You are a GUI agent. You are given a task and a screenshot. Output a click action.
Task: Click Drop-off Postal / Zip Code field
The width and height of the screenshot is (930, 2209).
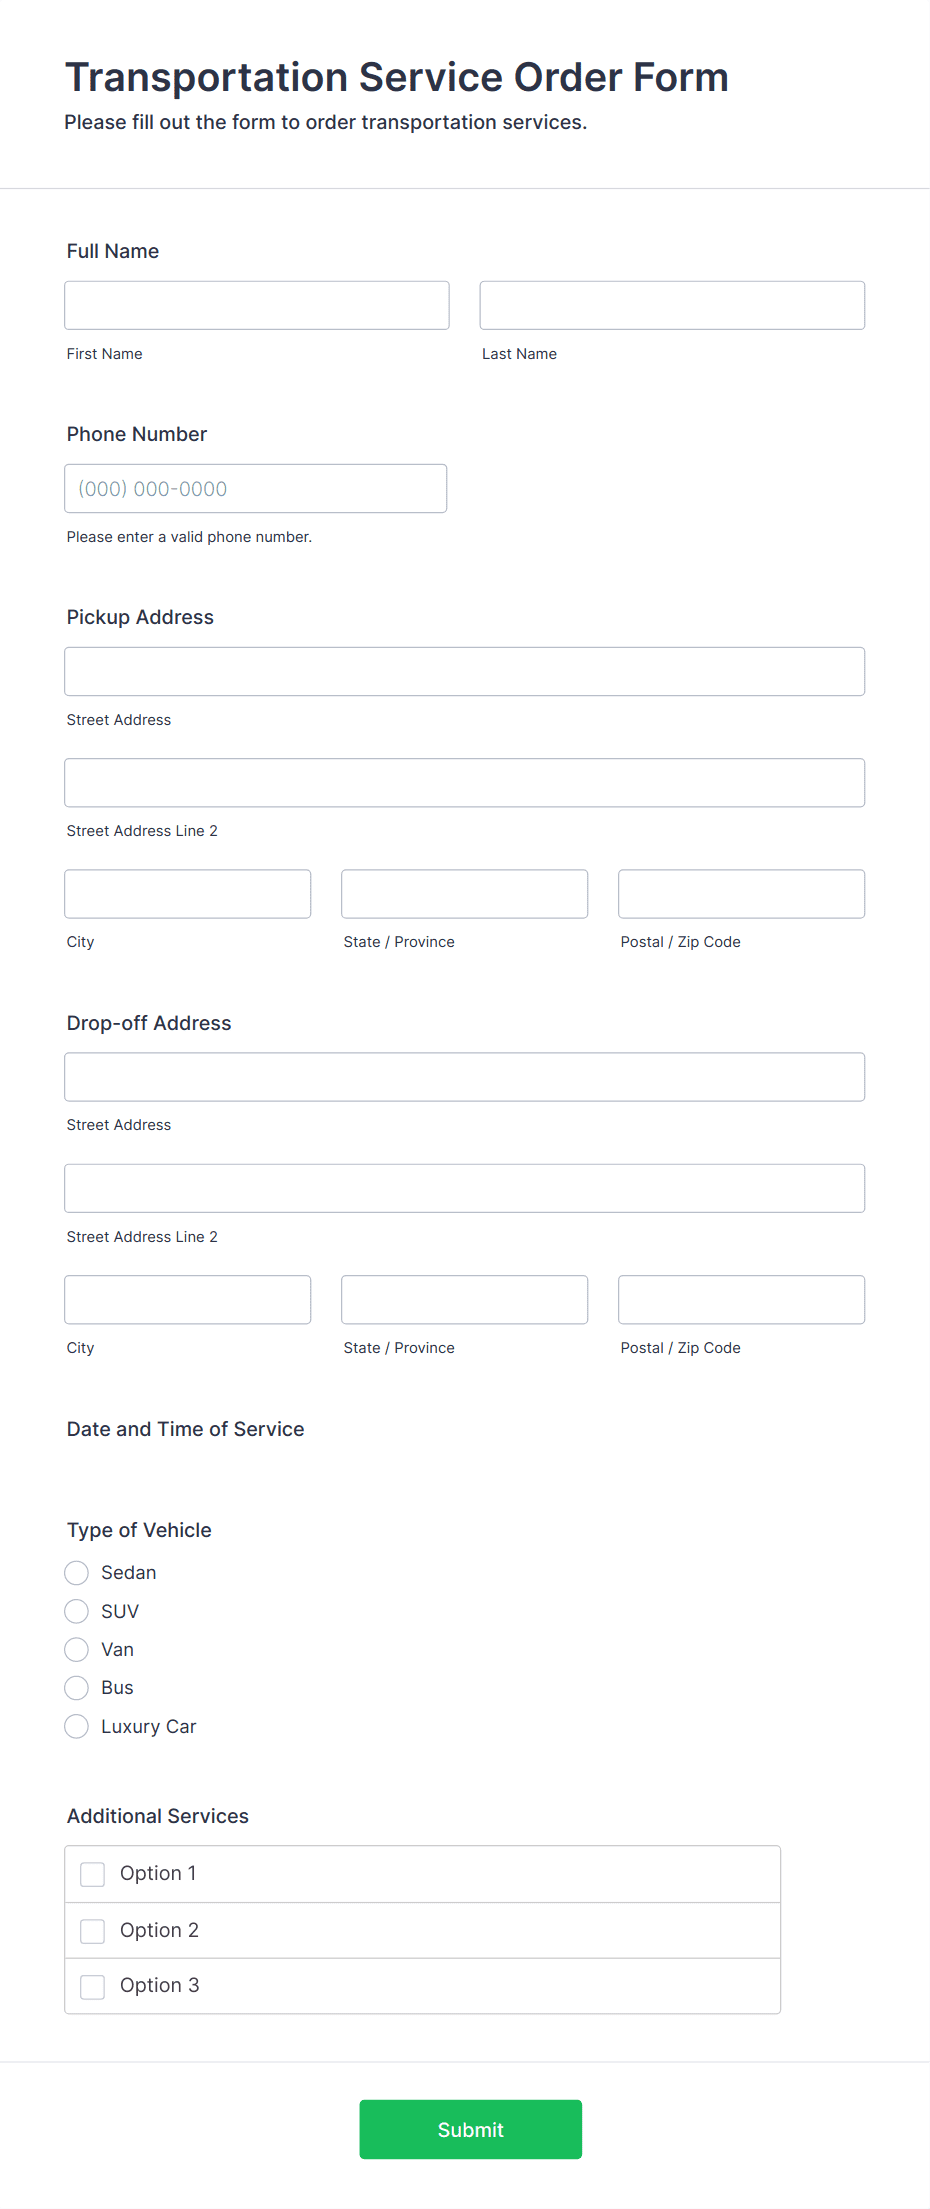(742, 1300)
